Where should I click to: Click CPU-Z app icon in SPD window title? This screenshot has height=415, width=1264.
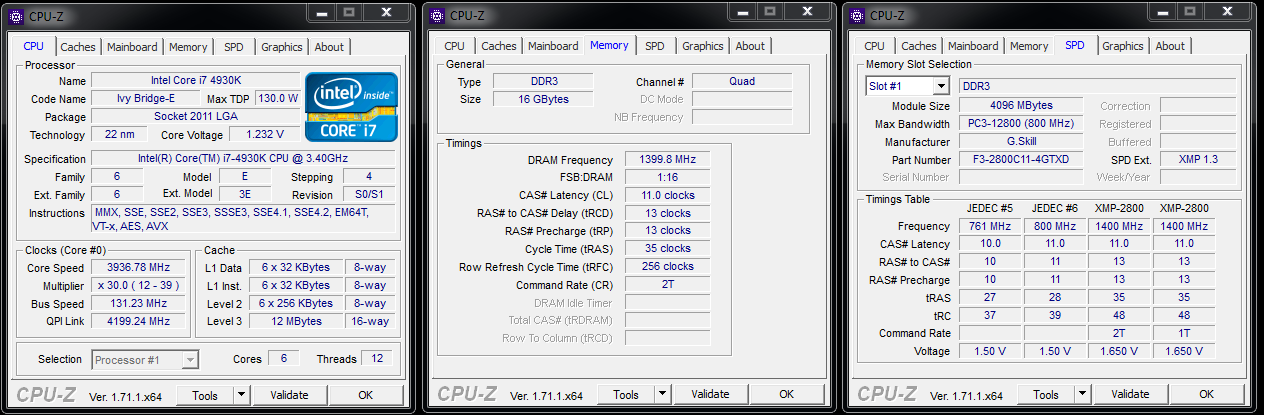(x=857, y=15)
